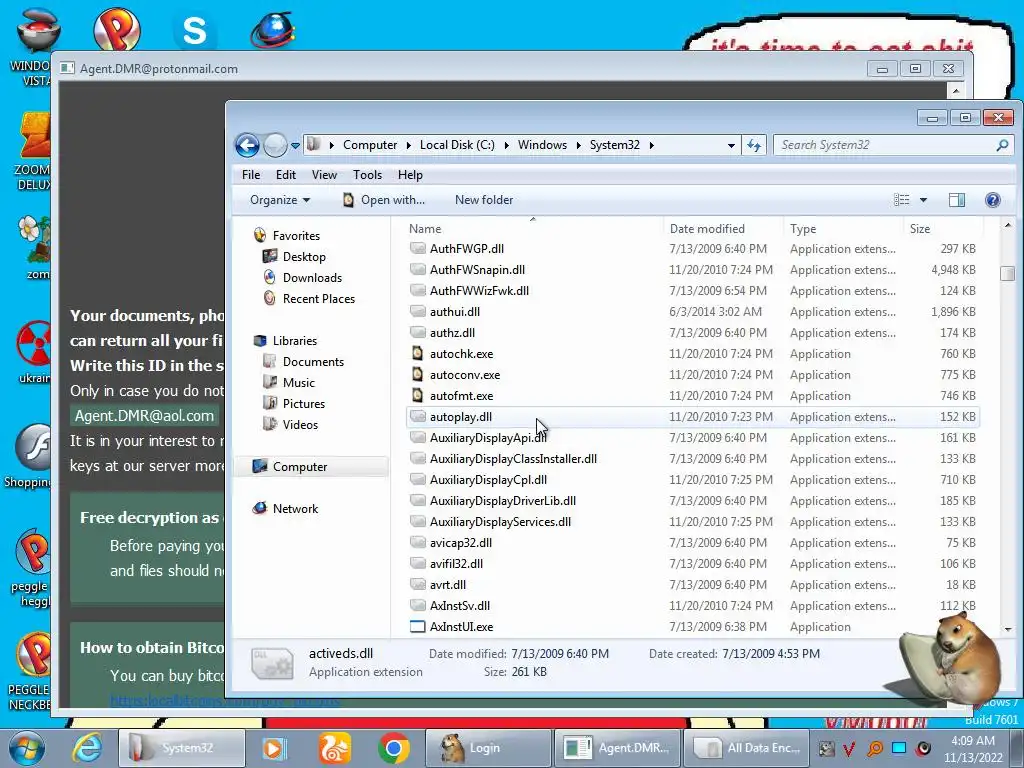Select Downloads under Favorites
Screen dimensions: 1024x768
click(x=312, y=278)
